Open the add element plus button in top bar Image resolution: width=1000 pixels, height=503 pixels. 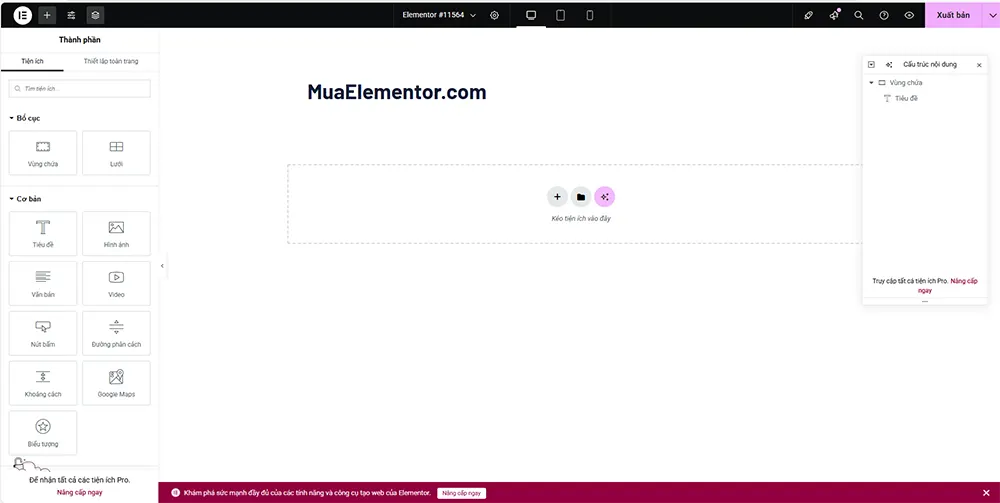tap(47, 15)
